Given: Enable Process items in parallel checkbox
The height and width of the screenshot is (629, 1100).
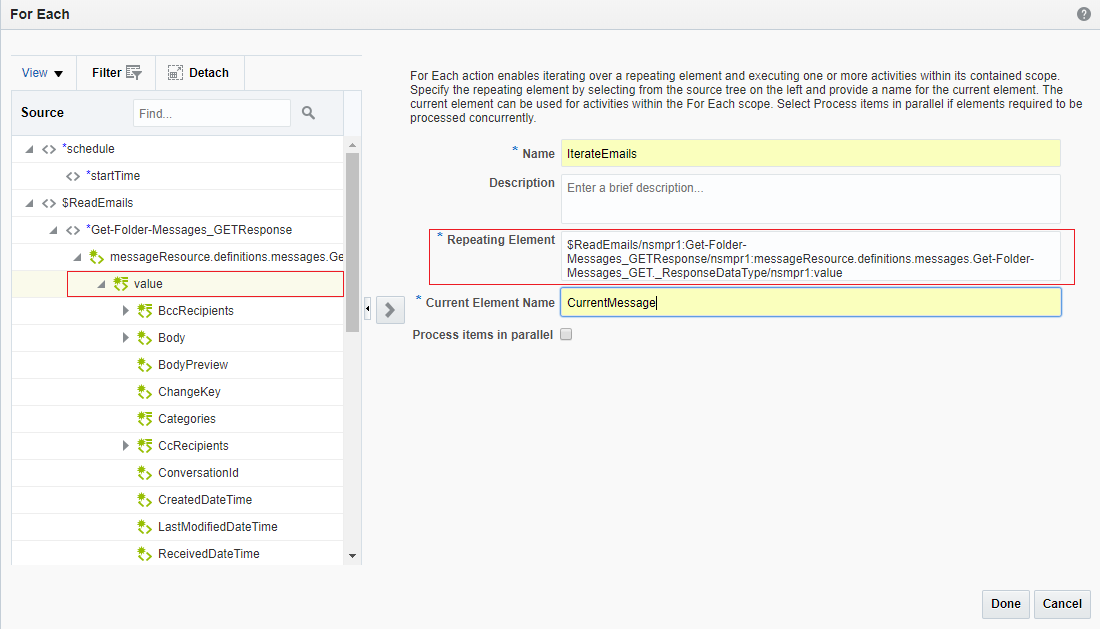Looking at the screenshot, I should point(566,335).
